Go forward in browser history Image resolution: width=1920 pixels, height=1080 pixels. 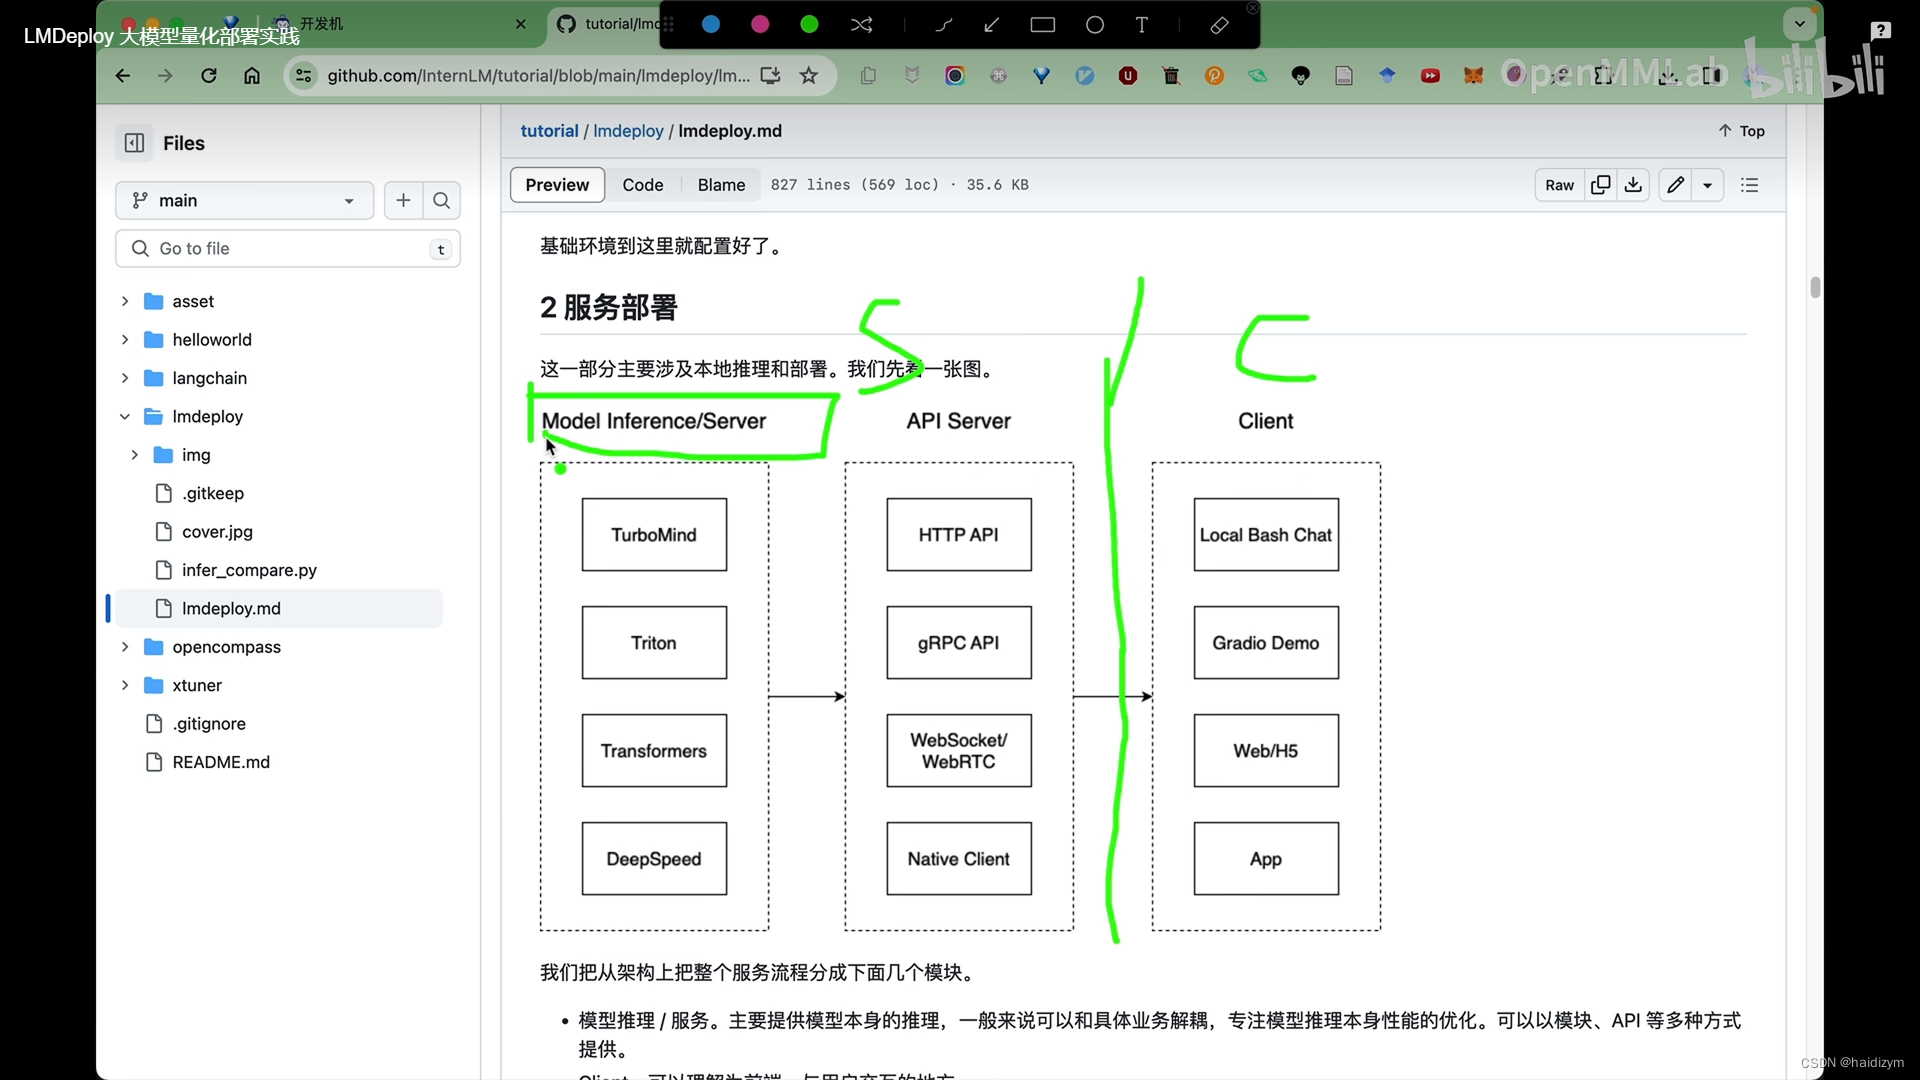(x=165, y=76)
